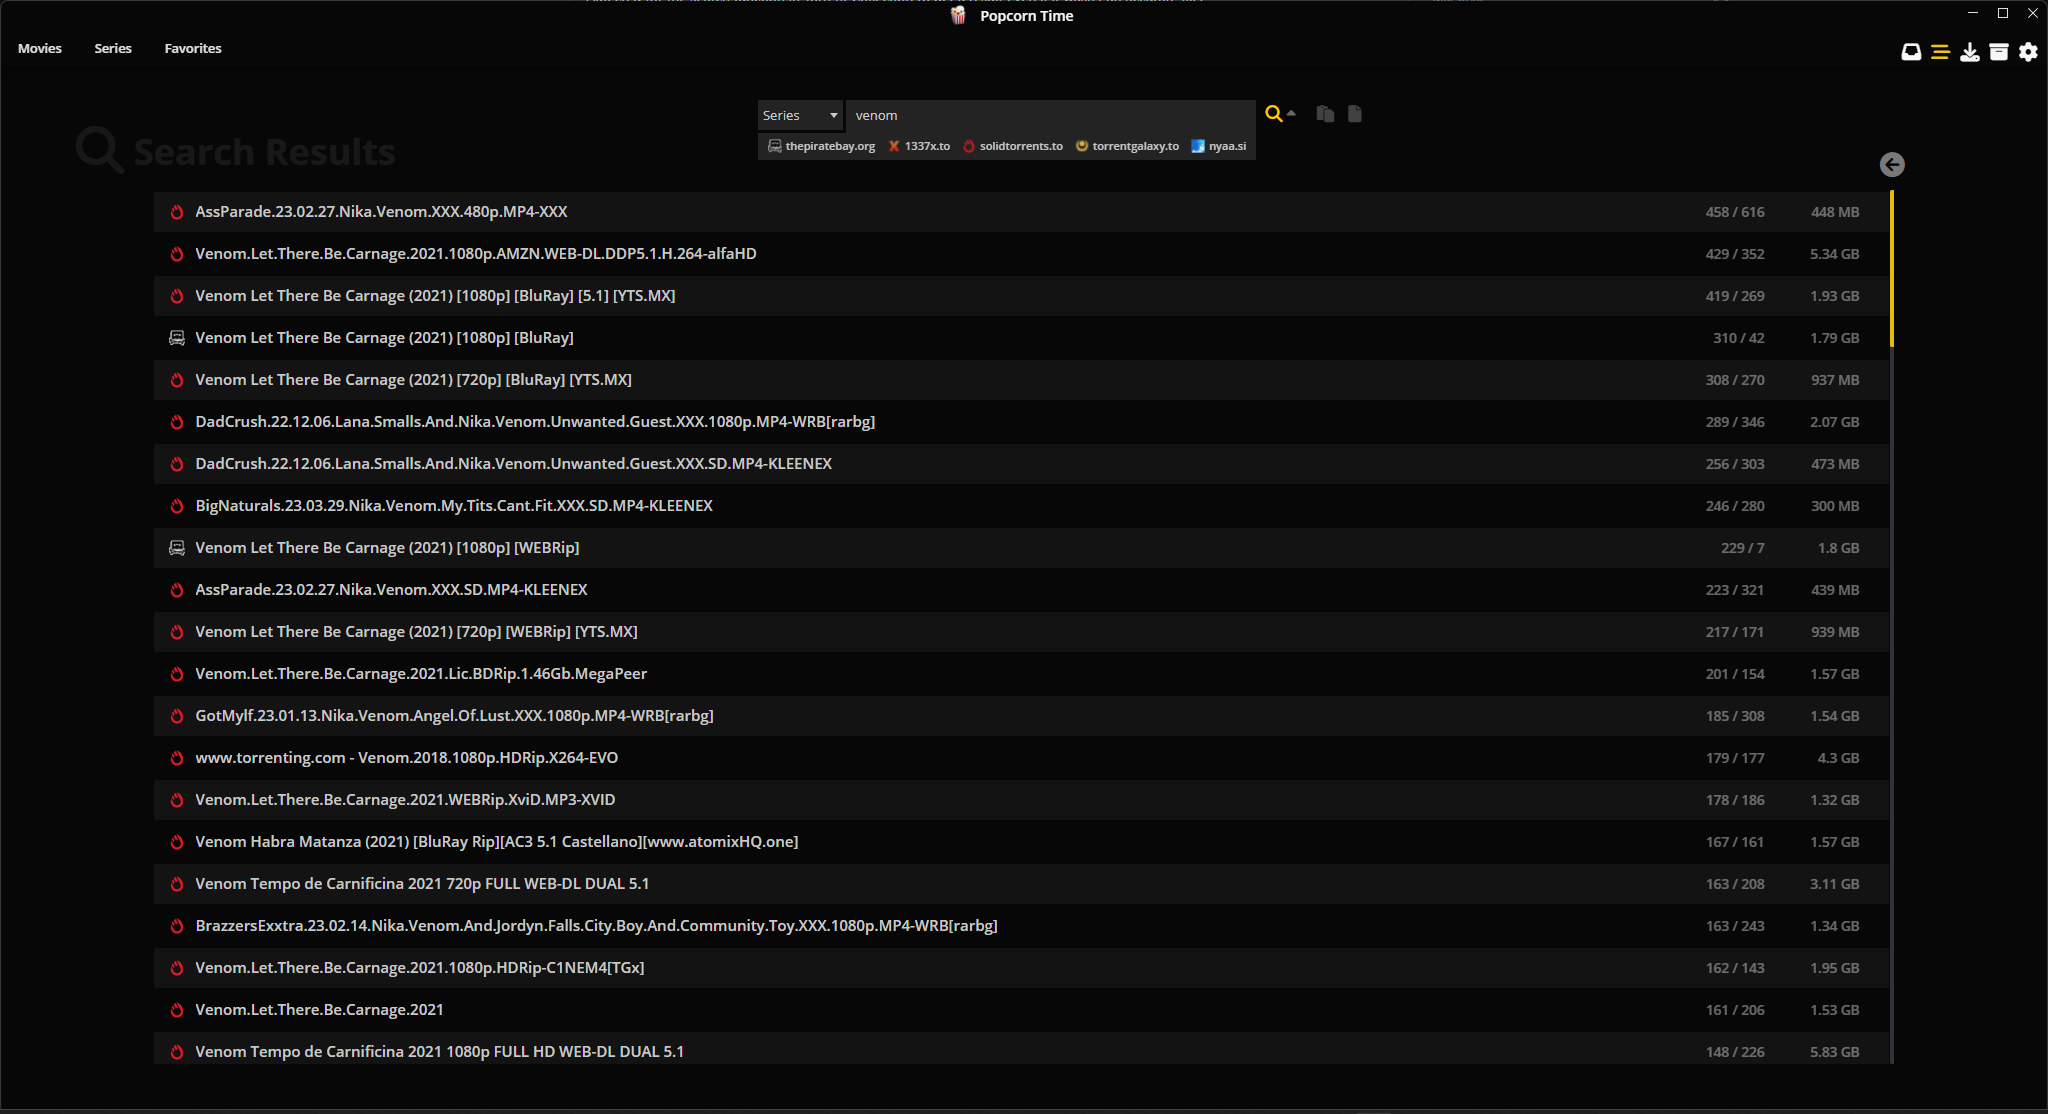Toggle the 1337x.to search provider
The width and height of the screenshot is (2048, 1114).
[918, 146]
